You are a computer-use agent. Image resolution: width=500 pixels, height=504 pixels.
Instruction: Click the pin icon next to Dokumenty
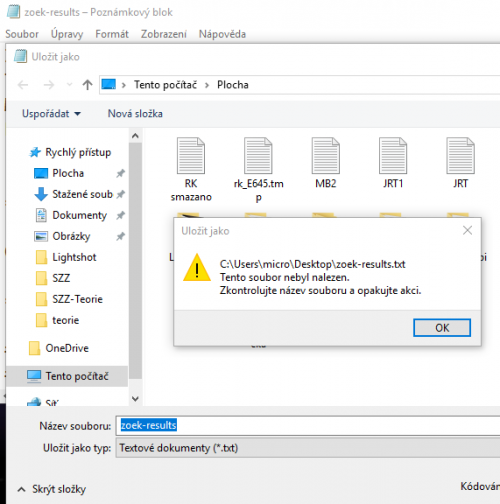coord(120,215)
